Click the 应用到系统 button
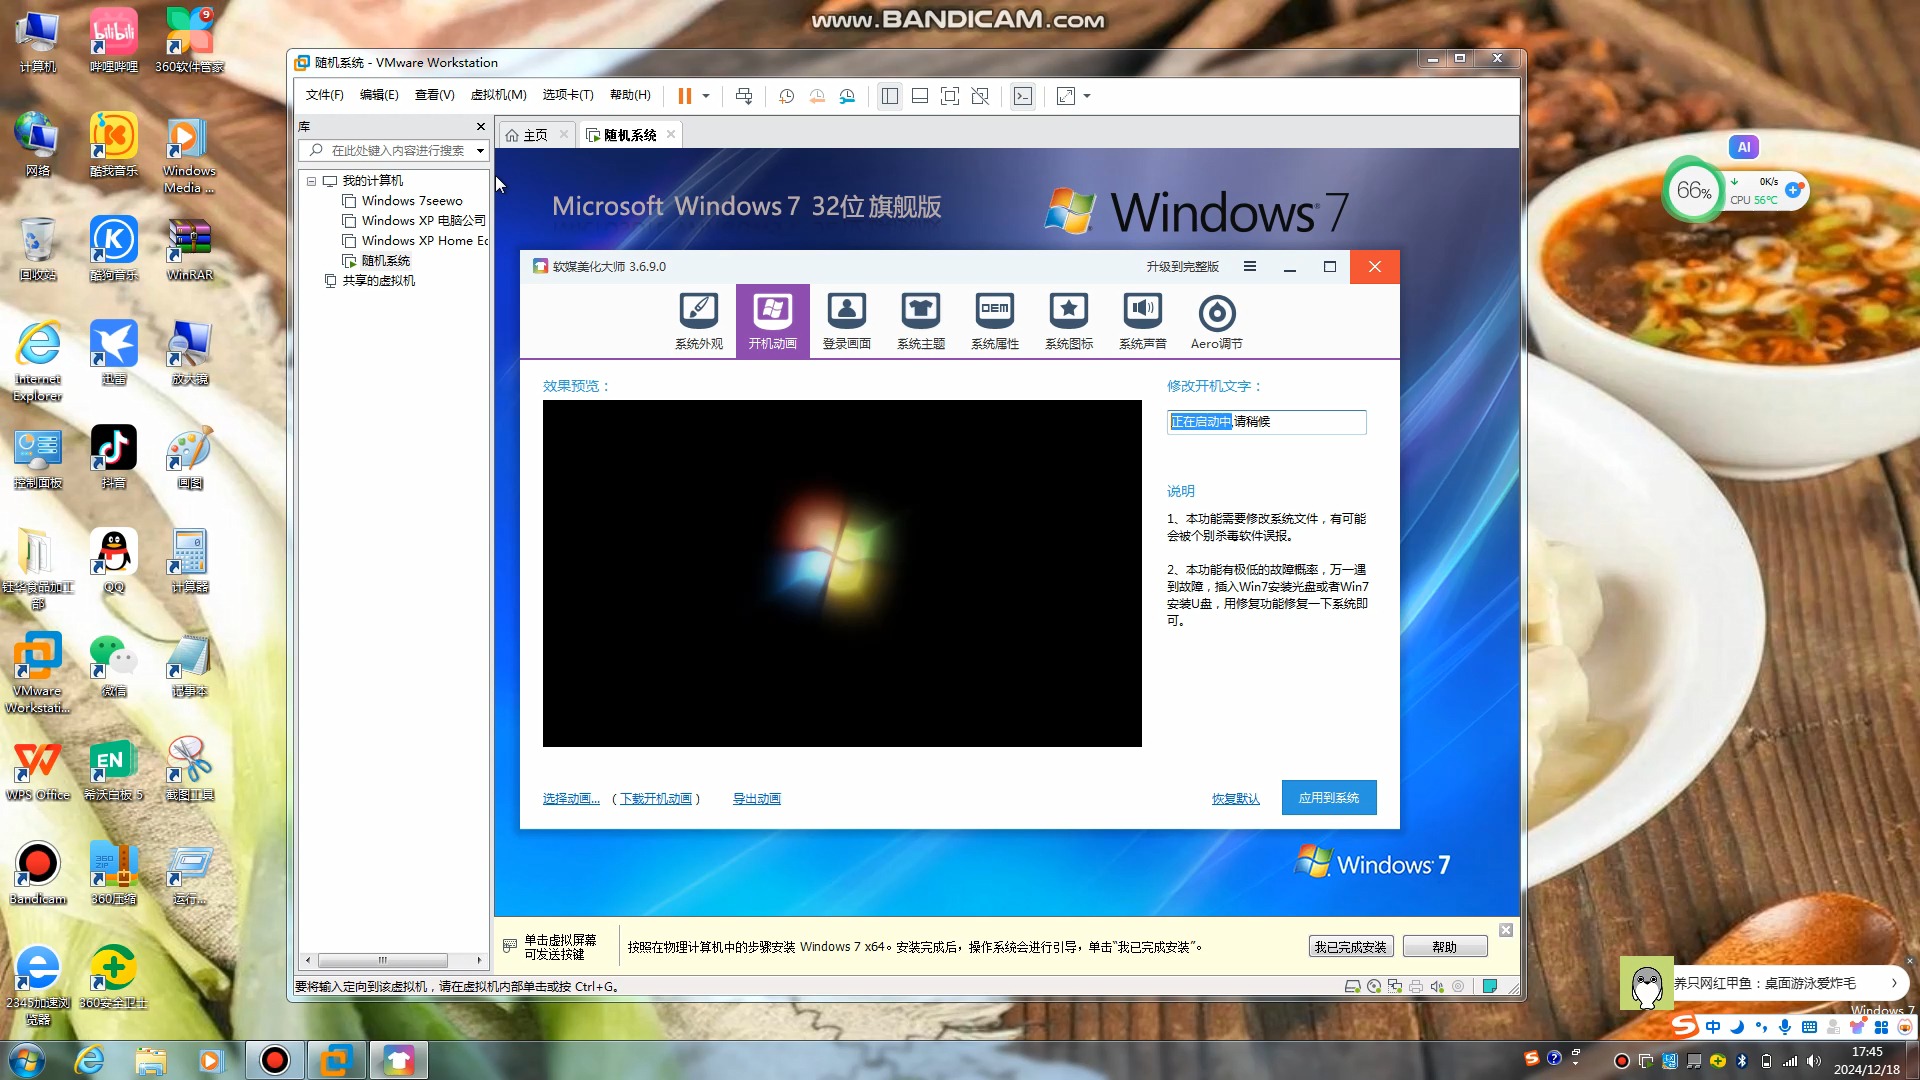Image resolution: width=1920 pixels, height=1080 pixels. 1329,798
